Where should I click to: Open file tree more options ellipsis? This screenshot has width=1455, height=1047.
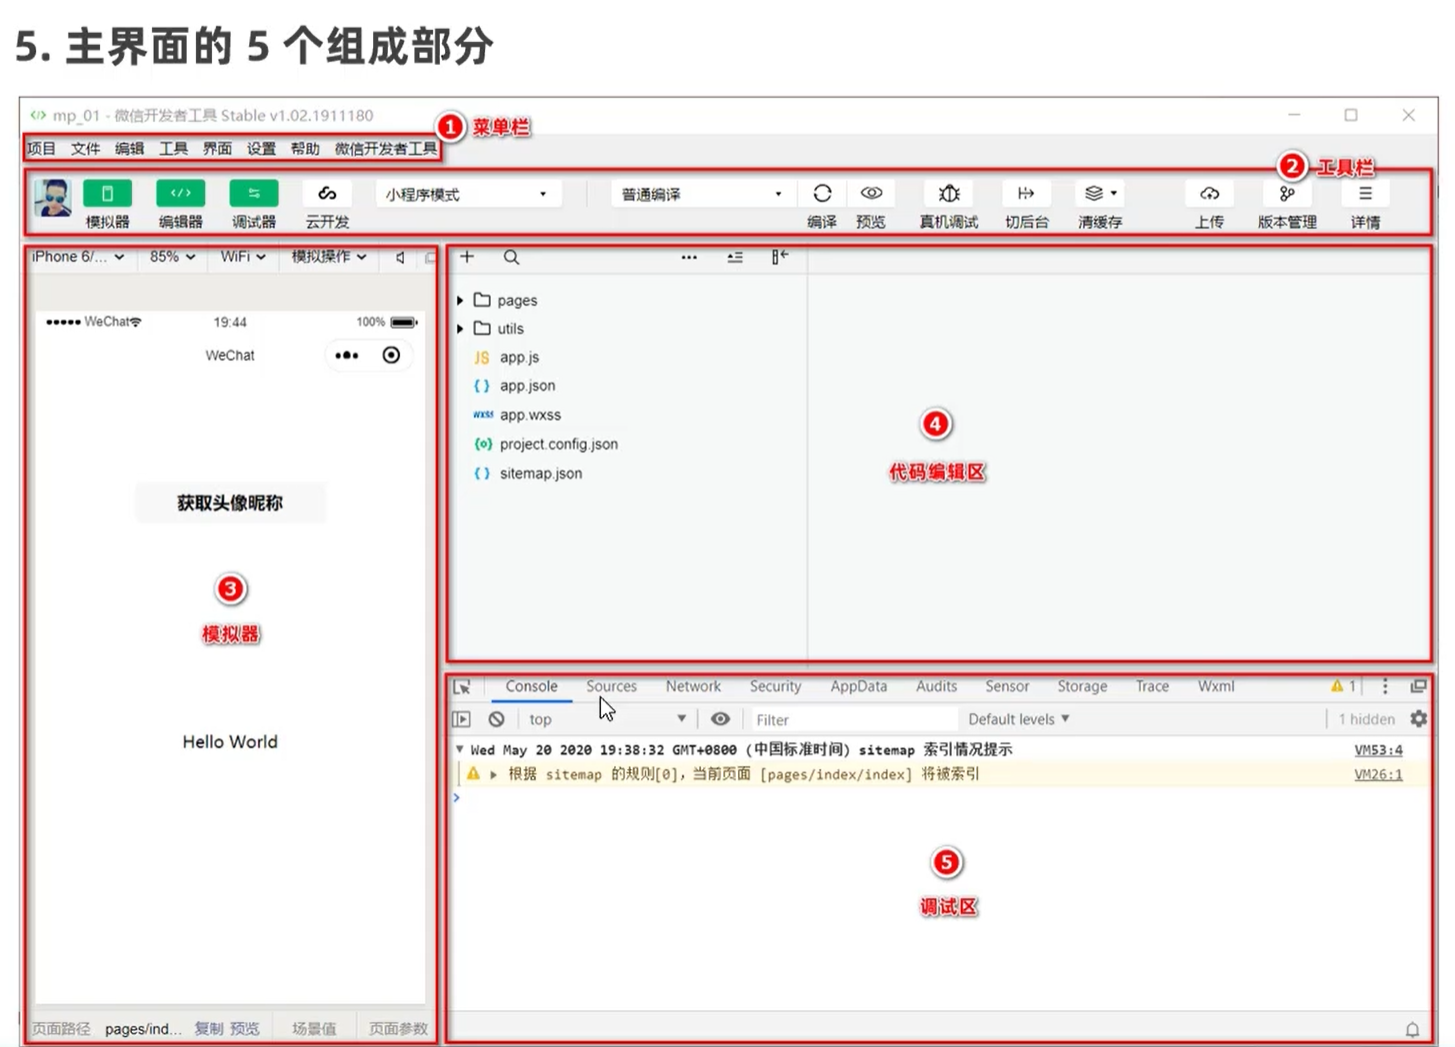tap(689, 257)
